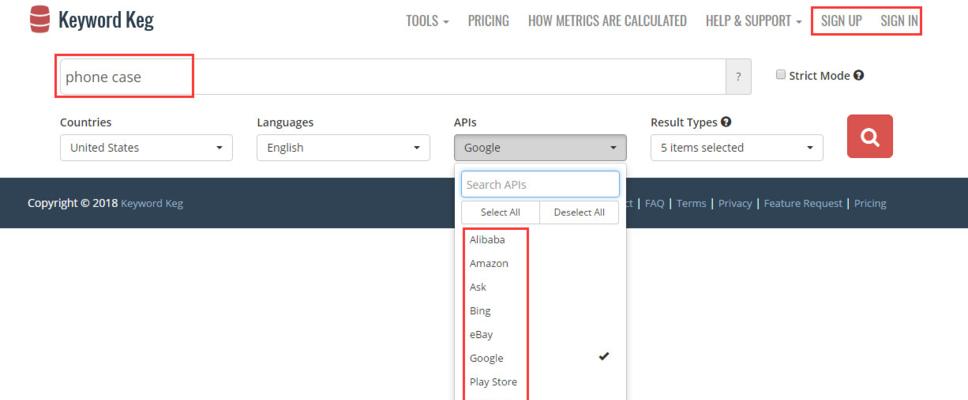
Task: Click the Keyword Keg header title
Action: coord(106,20)
